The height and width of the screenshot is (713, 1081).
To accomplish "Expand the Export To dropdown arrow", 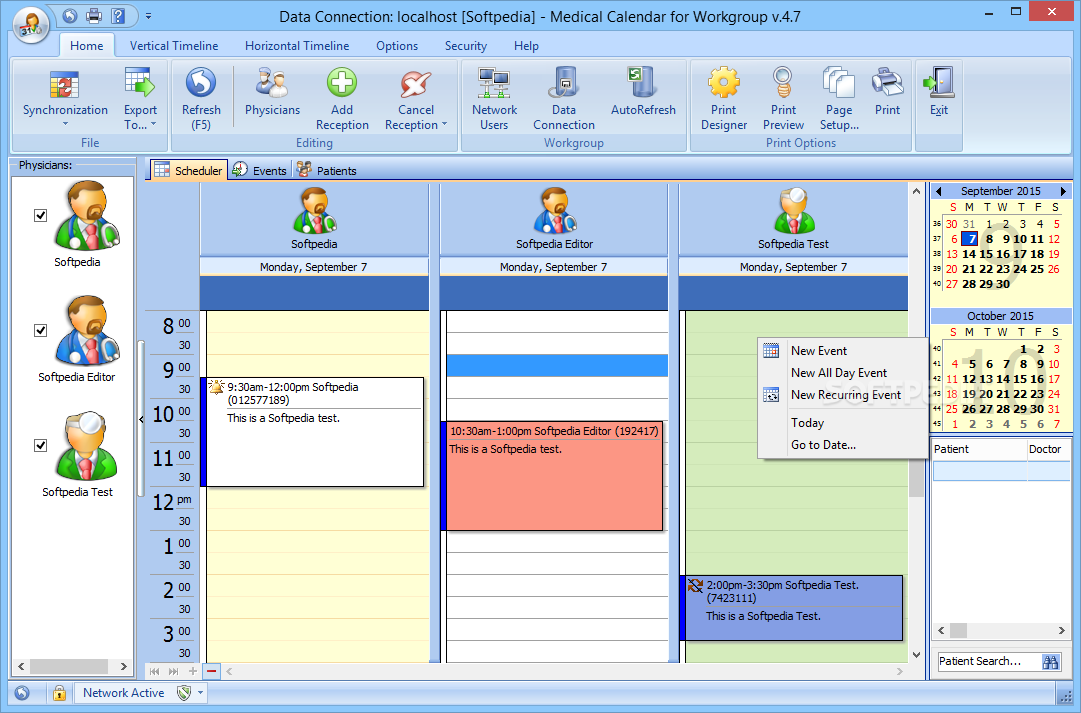I will click(x=153, y=125).
